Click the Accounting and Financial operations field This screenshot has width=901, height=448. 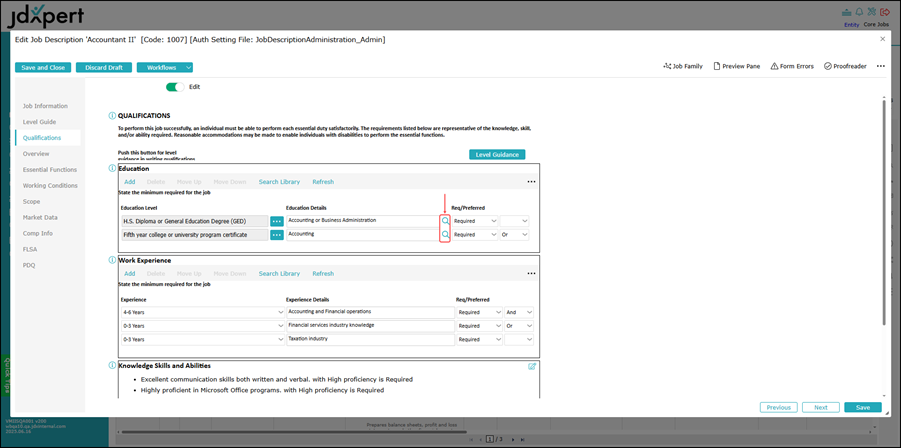(x=371, y=312)
